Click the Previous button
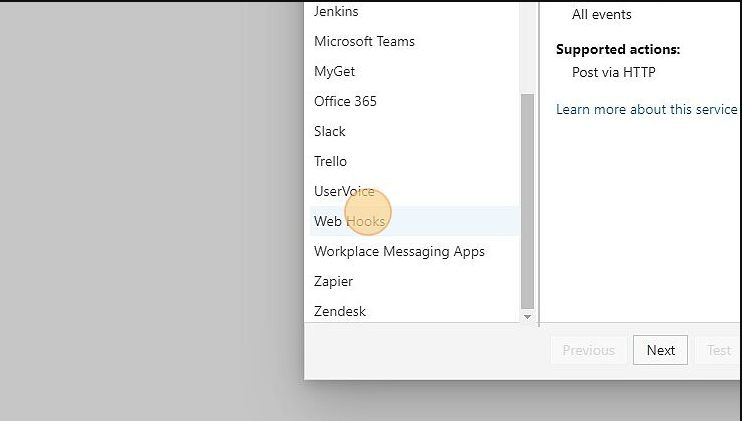This screenshot has width=742, height=421. (588, 350)
